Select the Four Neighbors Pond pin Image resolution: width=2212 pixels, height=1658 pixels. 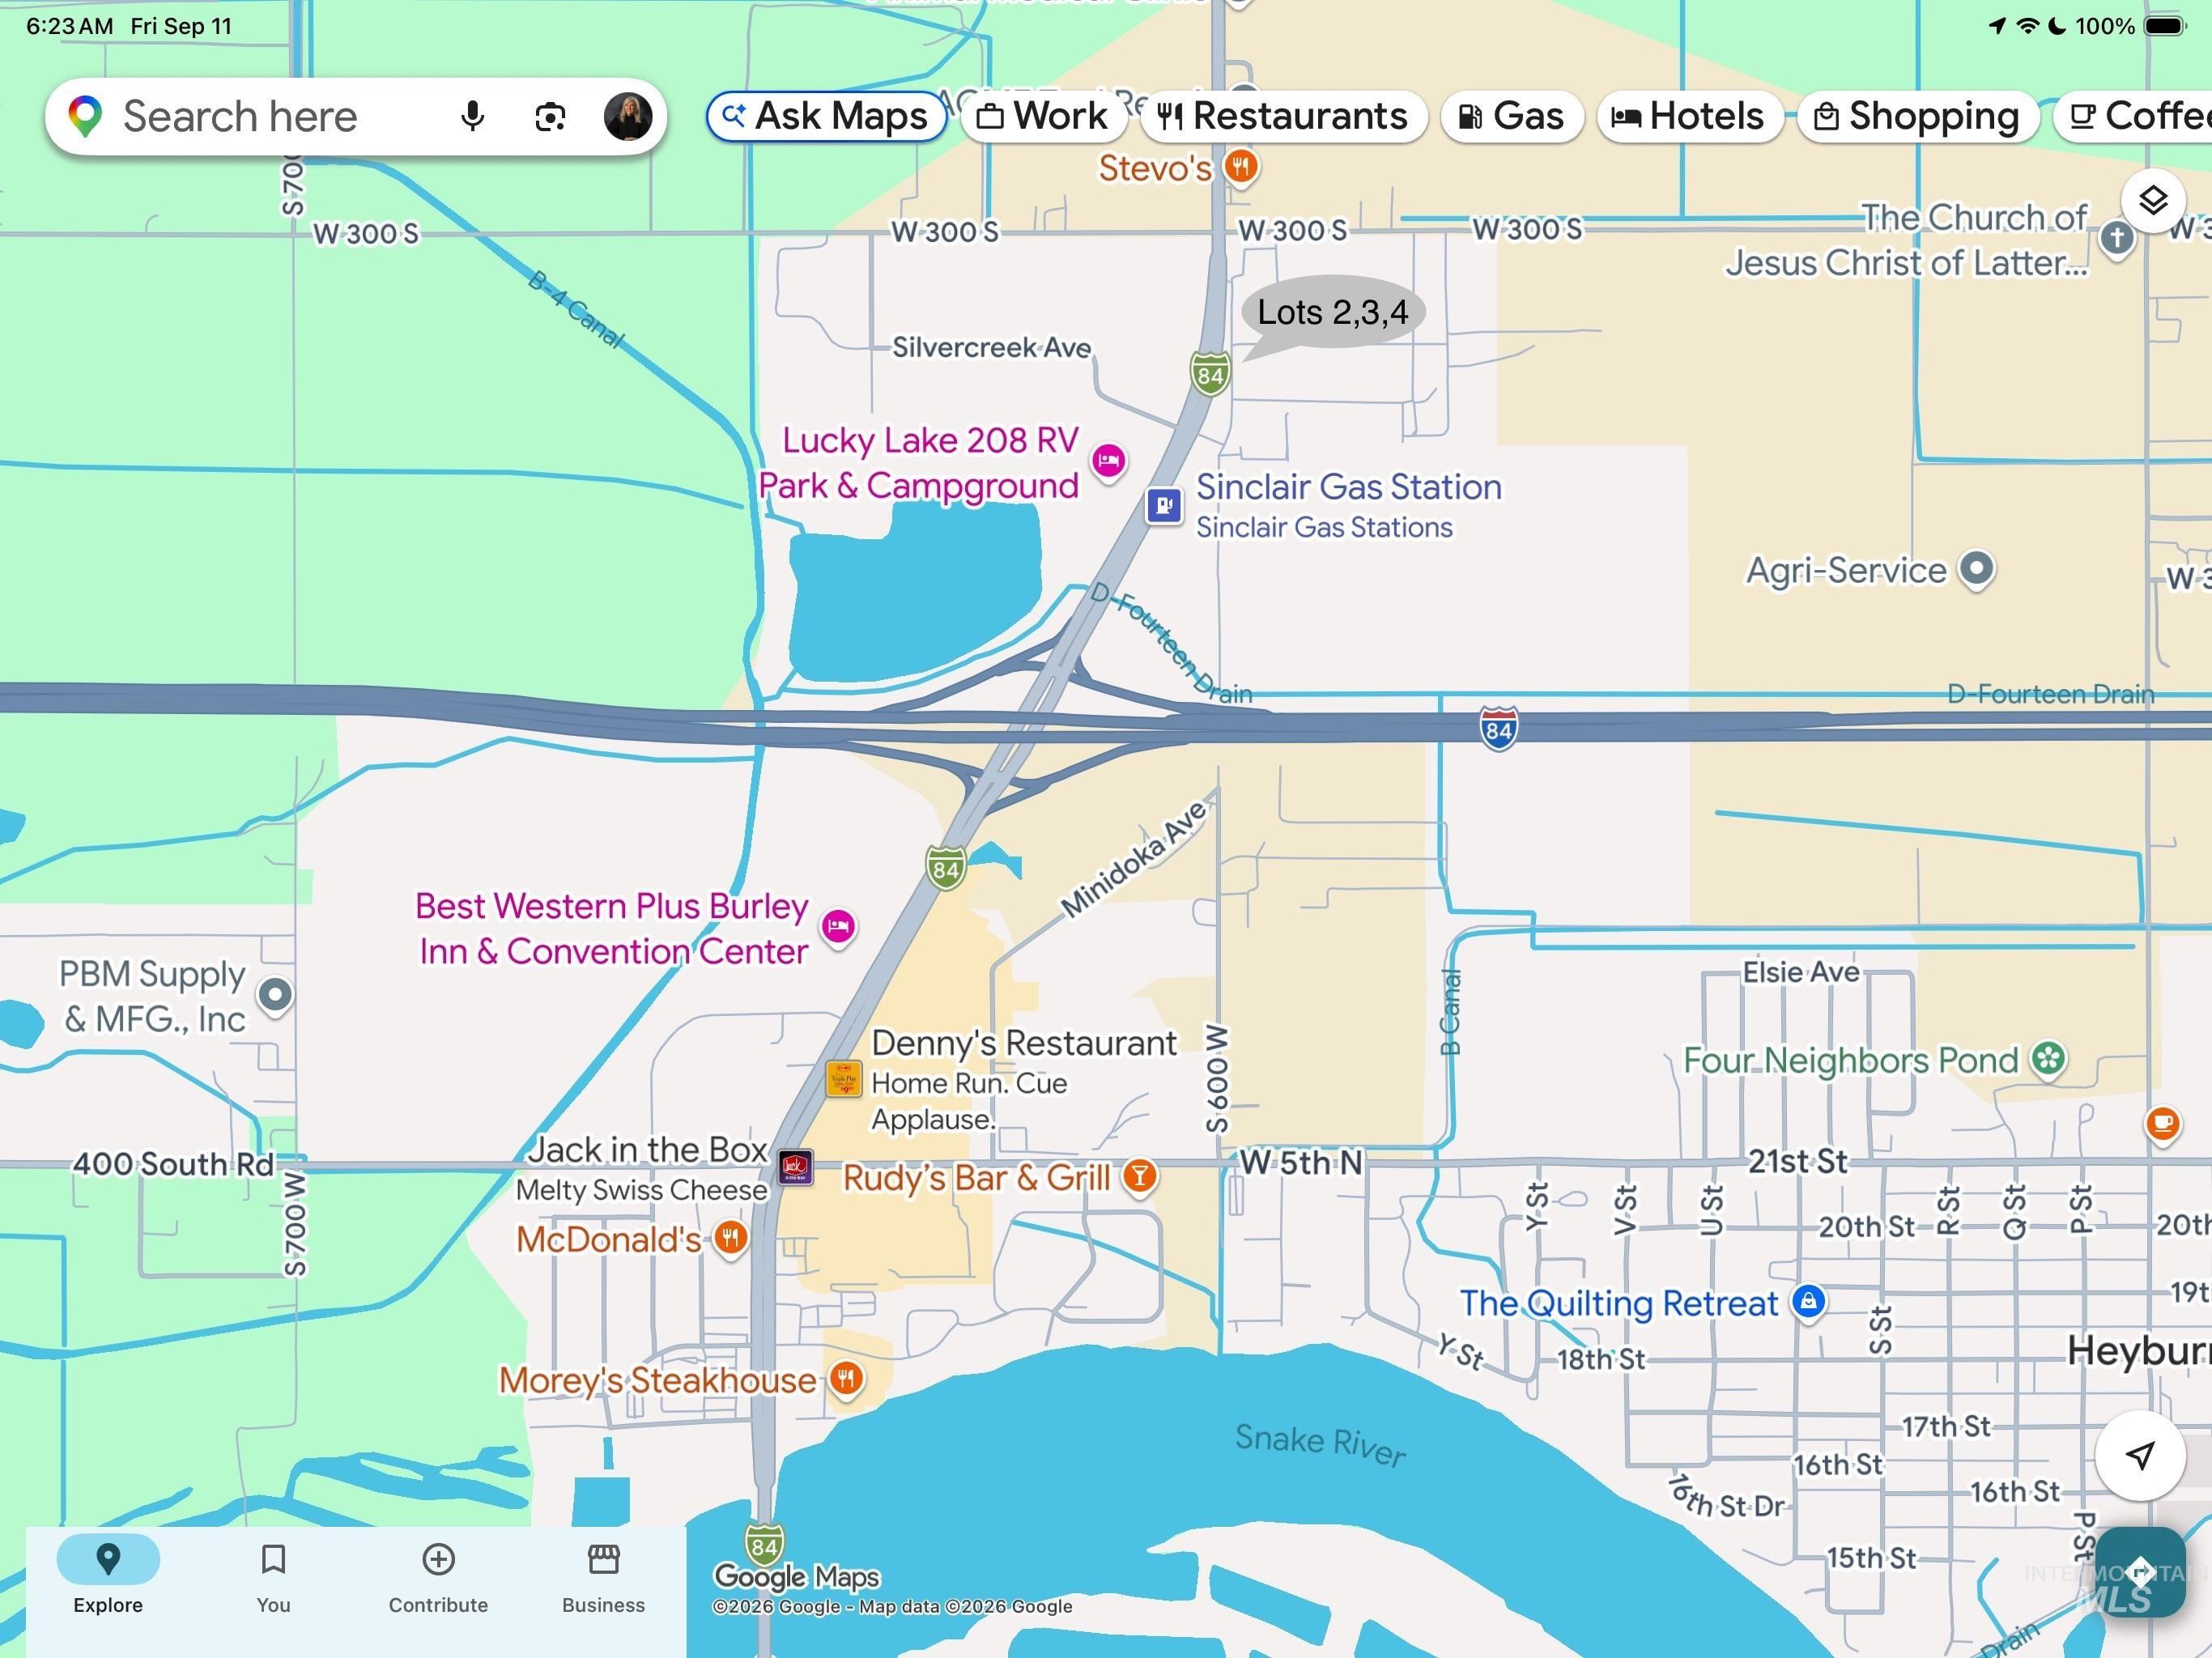tap(2048, 1059)
